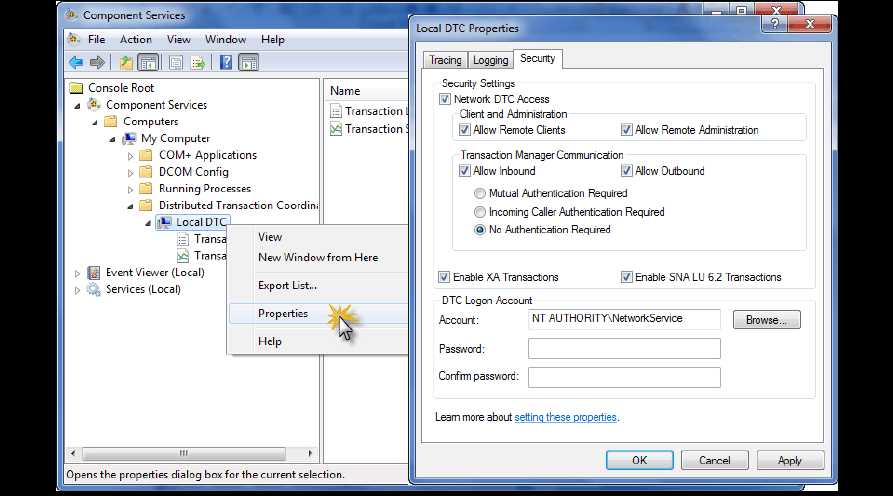Click the Password input field
This screenshot has width=893, height=496.
pos(624,349)
